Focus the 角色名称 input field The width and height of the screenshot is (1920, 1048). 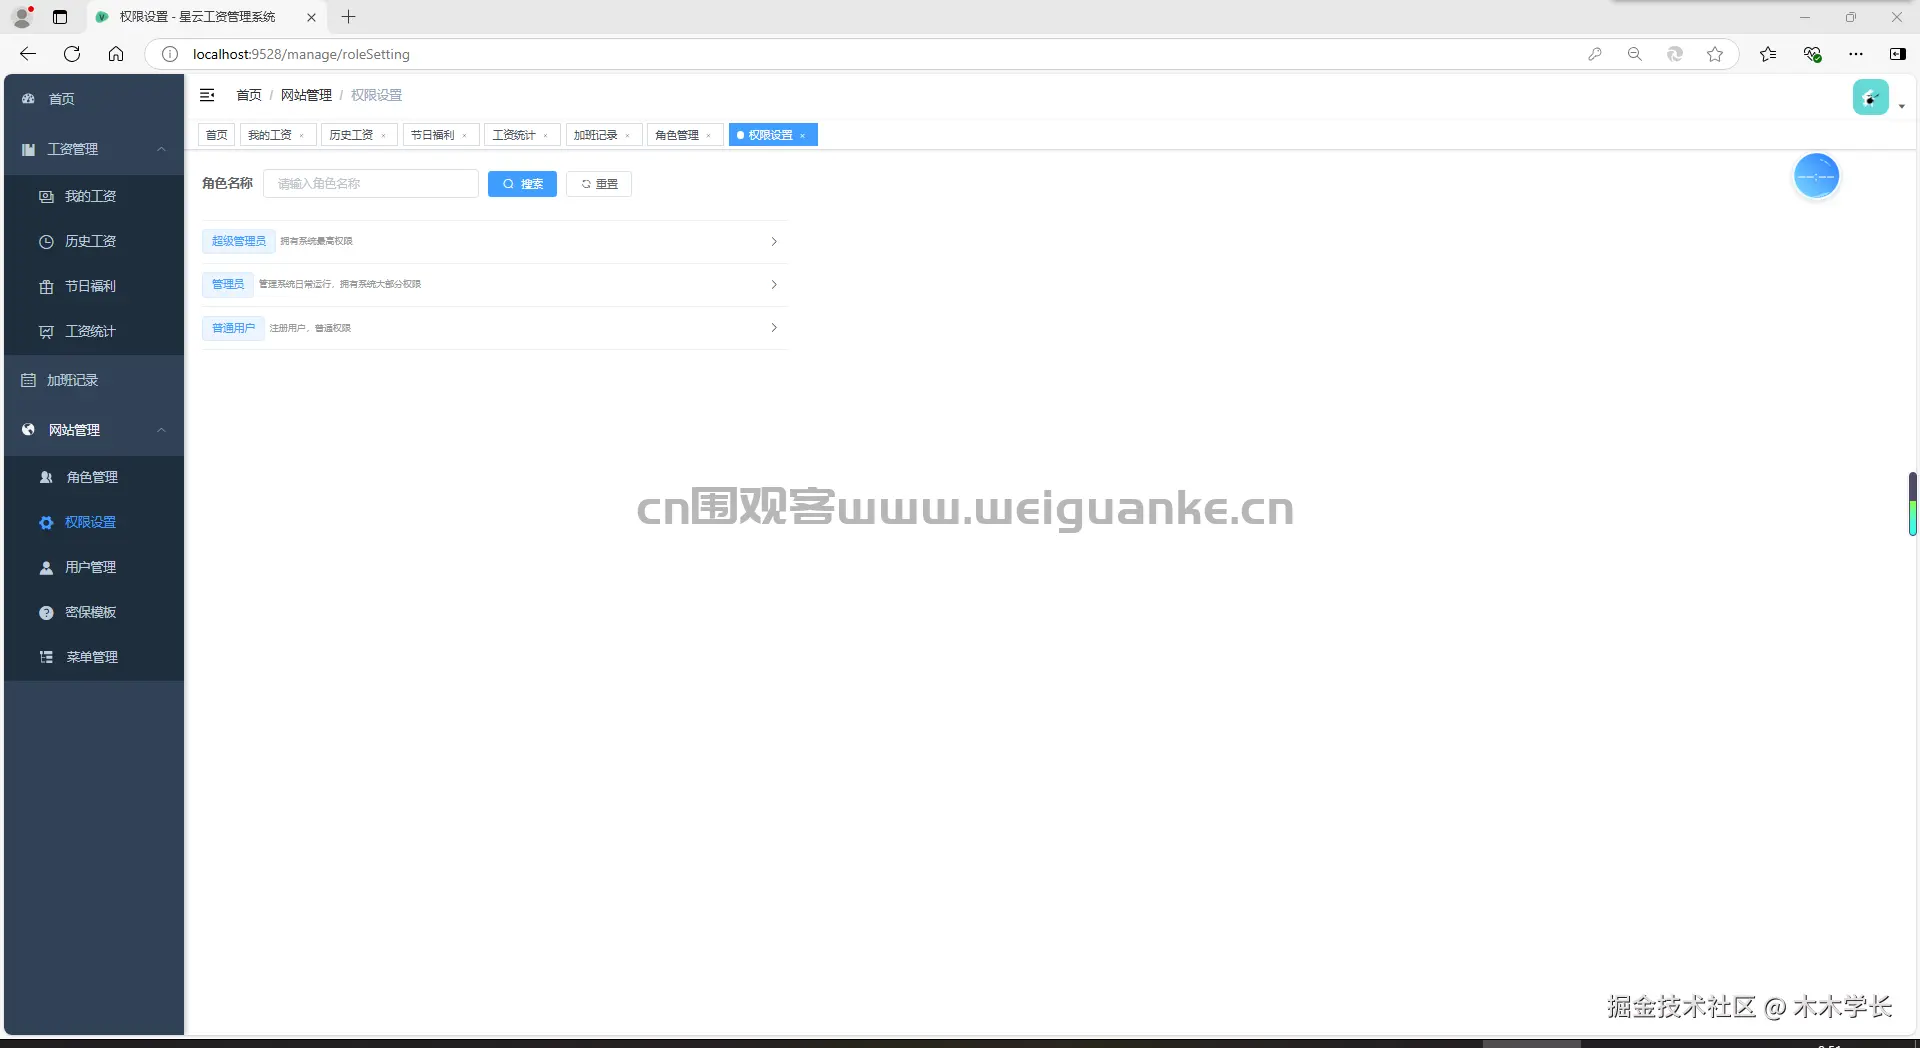[x=371, y=184]
